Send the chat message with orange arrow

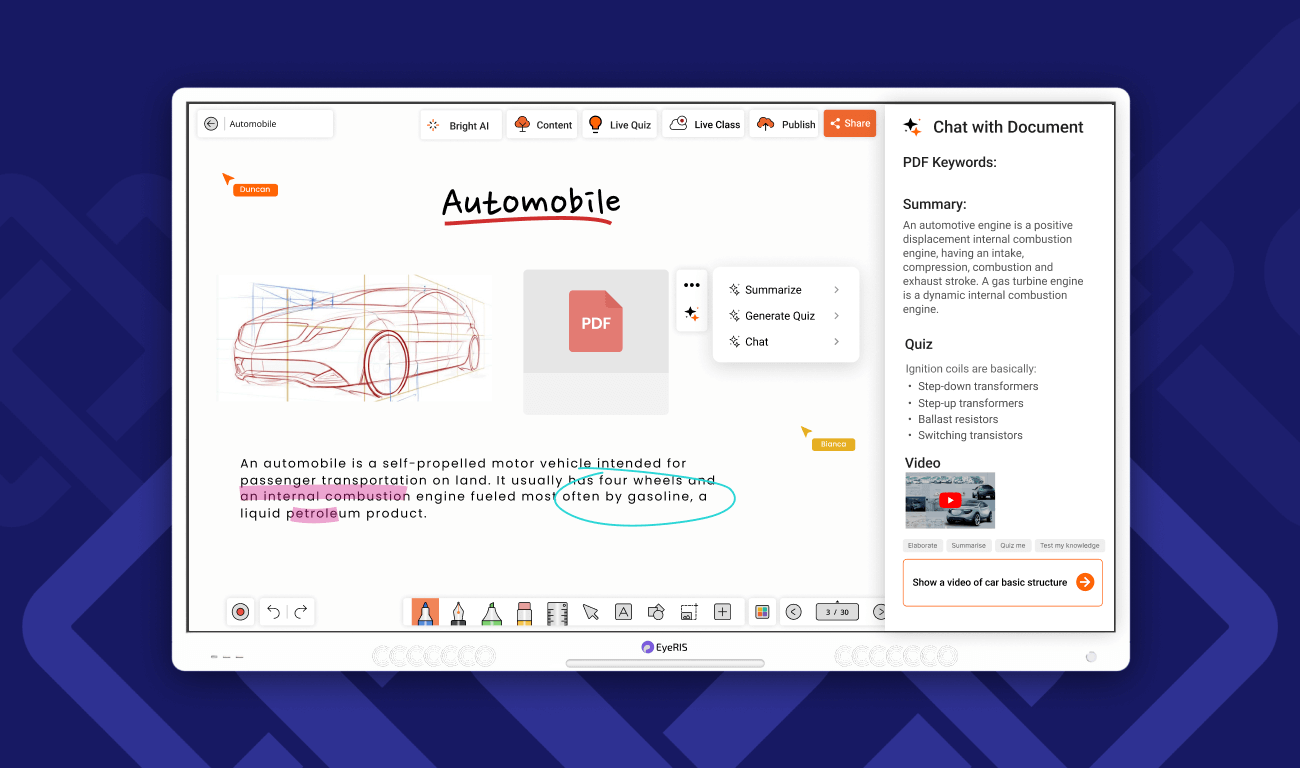click(1085, 582)
